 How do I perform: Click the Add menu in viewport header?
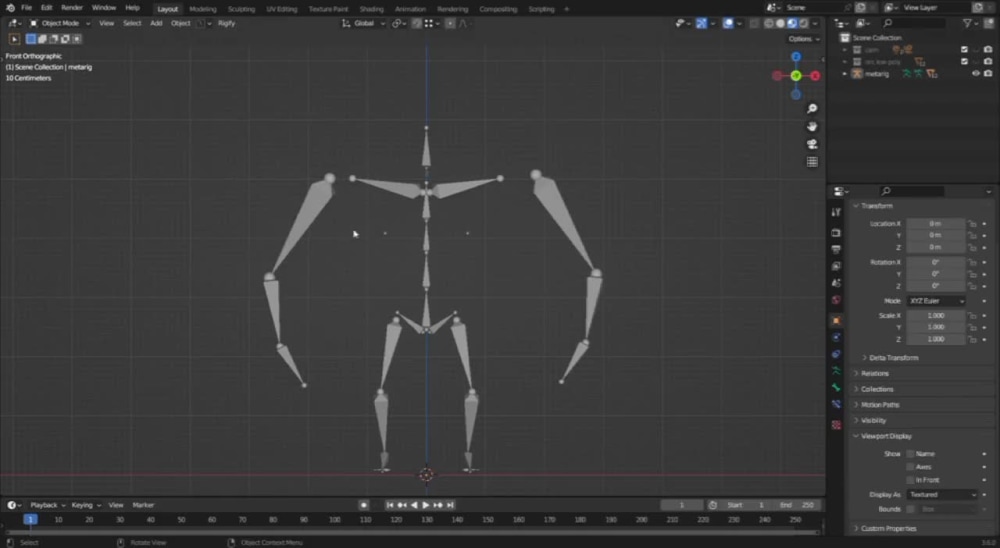tap(156, 24)
